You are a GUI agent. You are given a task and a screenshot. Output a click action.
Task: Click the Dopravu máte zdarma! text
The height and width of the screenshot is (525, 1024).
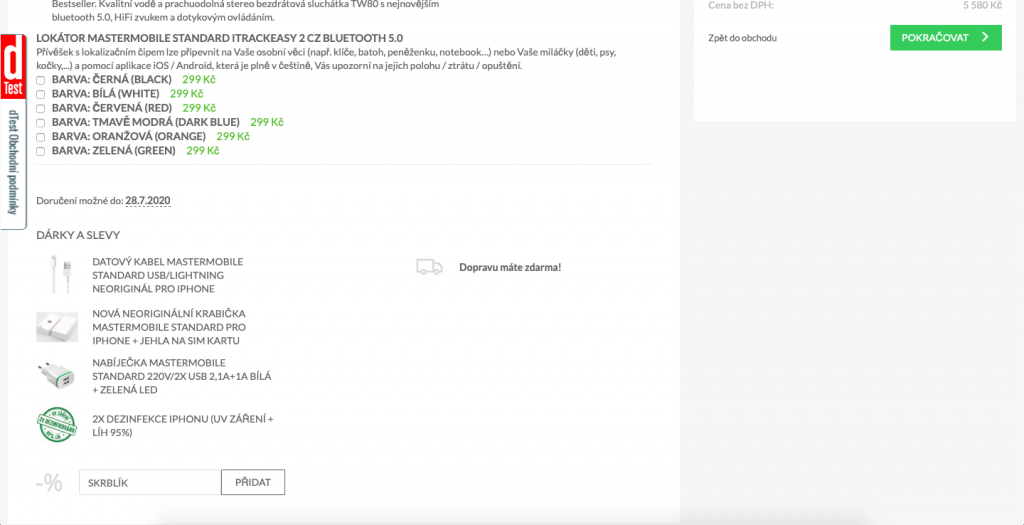510,267
